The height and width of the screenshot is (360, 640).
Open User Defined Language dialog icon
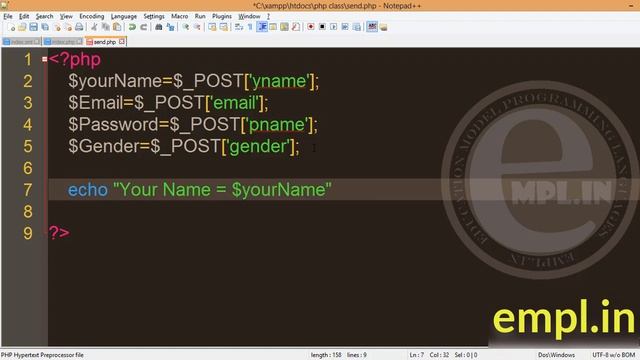tap(273, 27)
